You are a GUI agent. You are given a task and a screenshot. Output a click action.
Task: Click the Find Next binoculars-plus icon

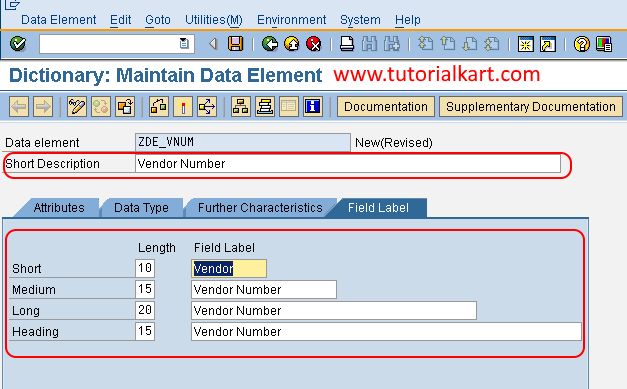(x=391, y=44)
